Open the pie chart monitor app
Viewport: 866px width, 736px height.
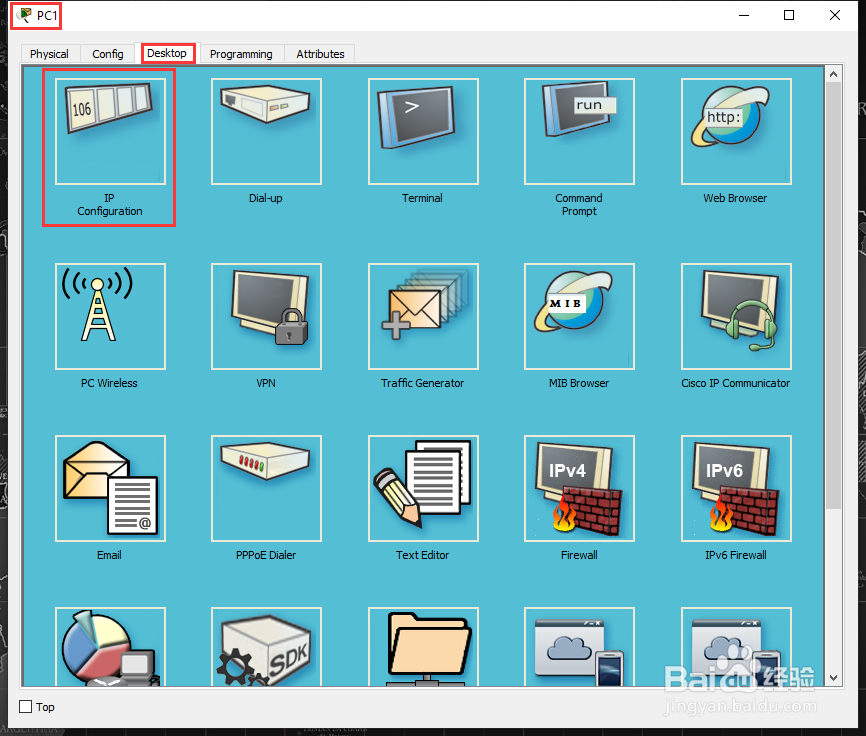click(x=110, y=647)
